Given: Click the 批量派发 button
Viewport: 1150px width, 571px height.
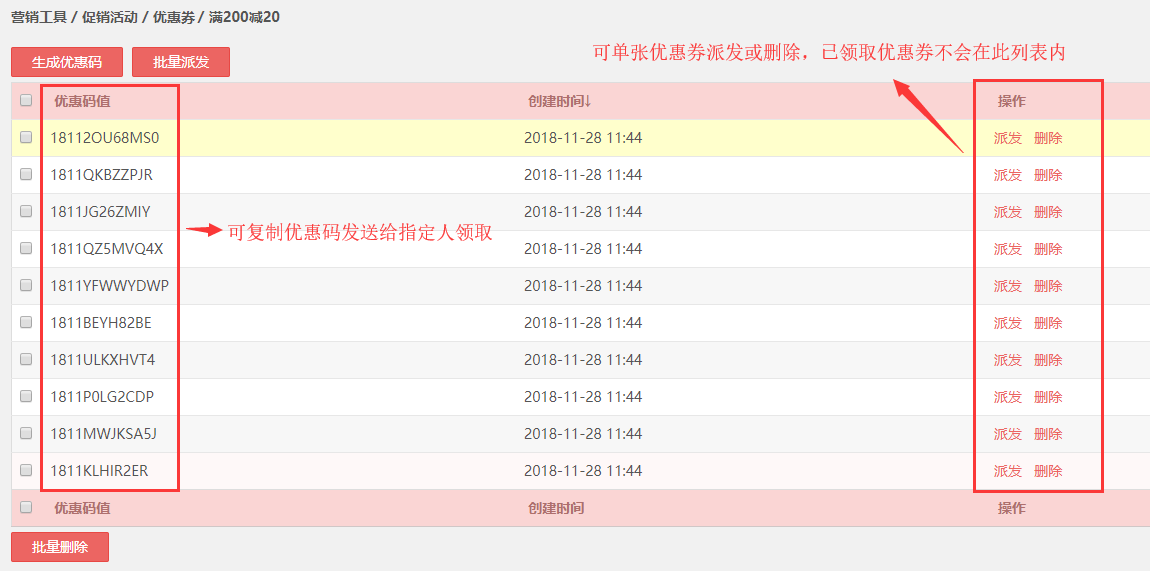Looking at the screenshot, I should [x=181, y=62].
